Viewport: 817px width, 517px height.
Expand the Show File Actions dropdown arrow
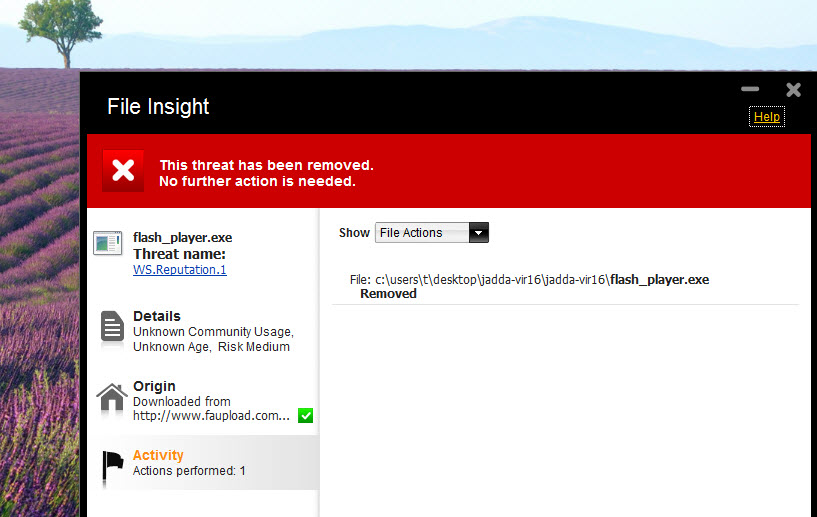tap(478, 232)
